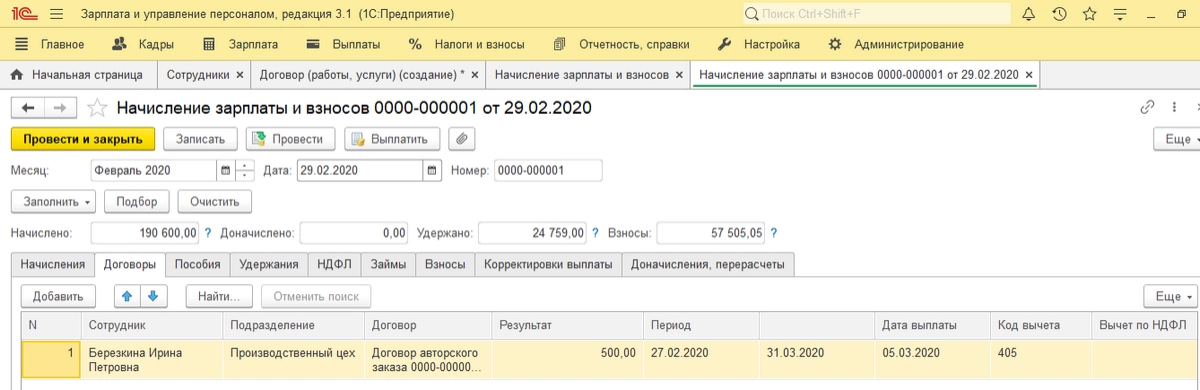The width and height of the screenshot is (1200, 390).
Task: Go back with left arrow button
Action: tap(28, 108)
